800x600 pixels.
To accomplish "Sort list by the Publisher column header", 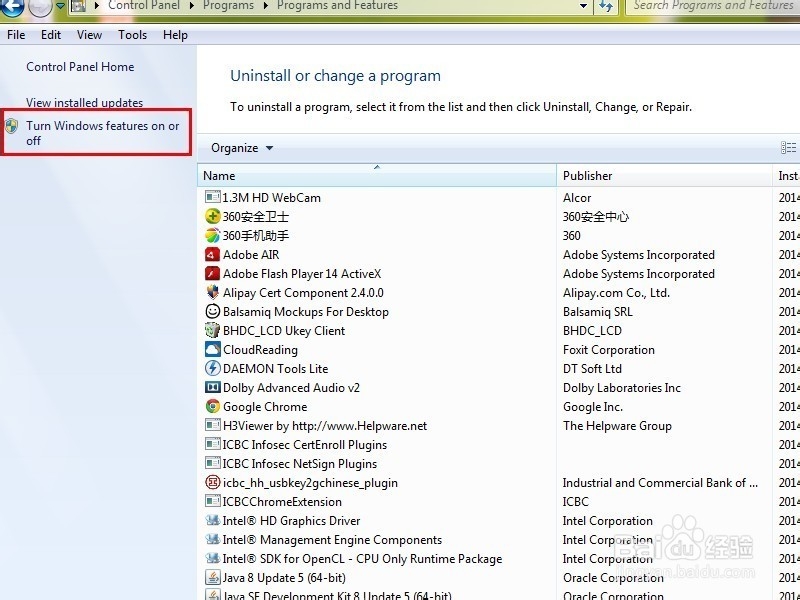I will coord(664,176).
